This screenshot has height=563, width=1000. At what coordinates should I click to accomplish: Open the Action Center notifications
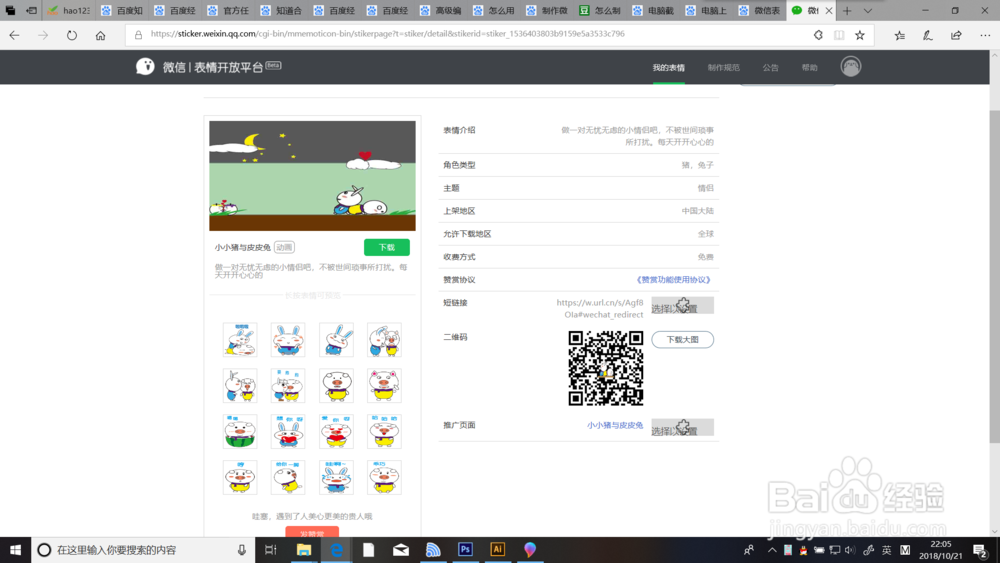pos(981,550)
